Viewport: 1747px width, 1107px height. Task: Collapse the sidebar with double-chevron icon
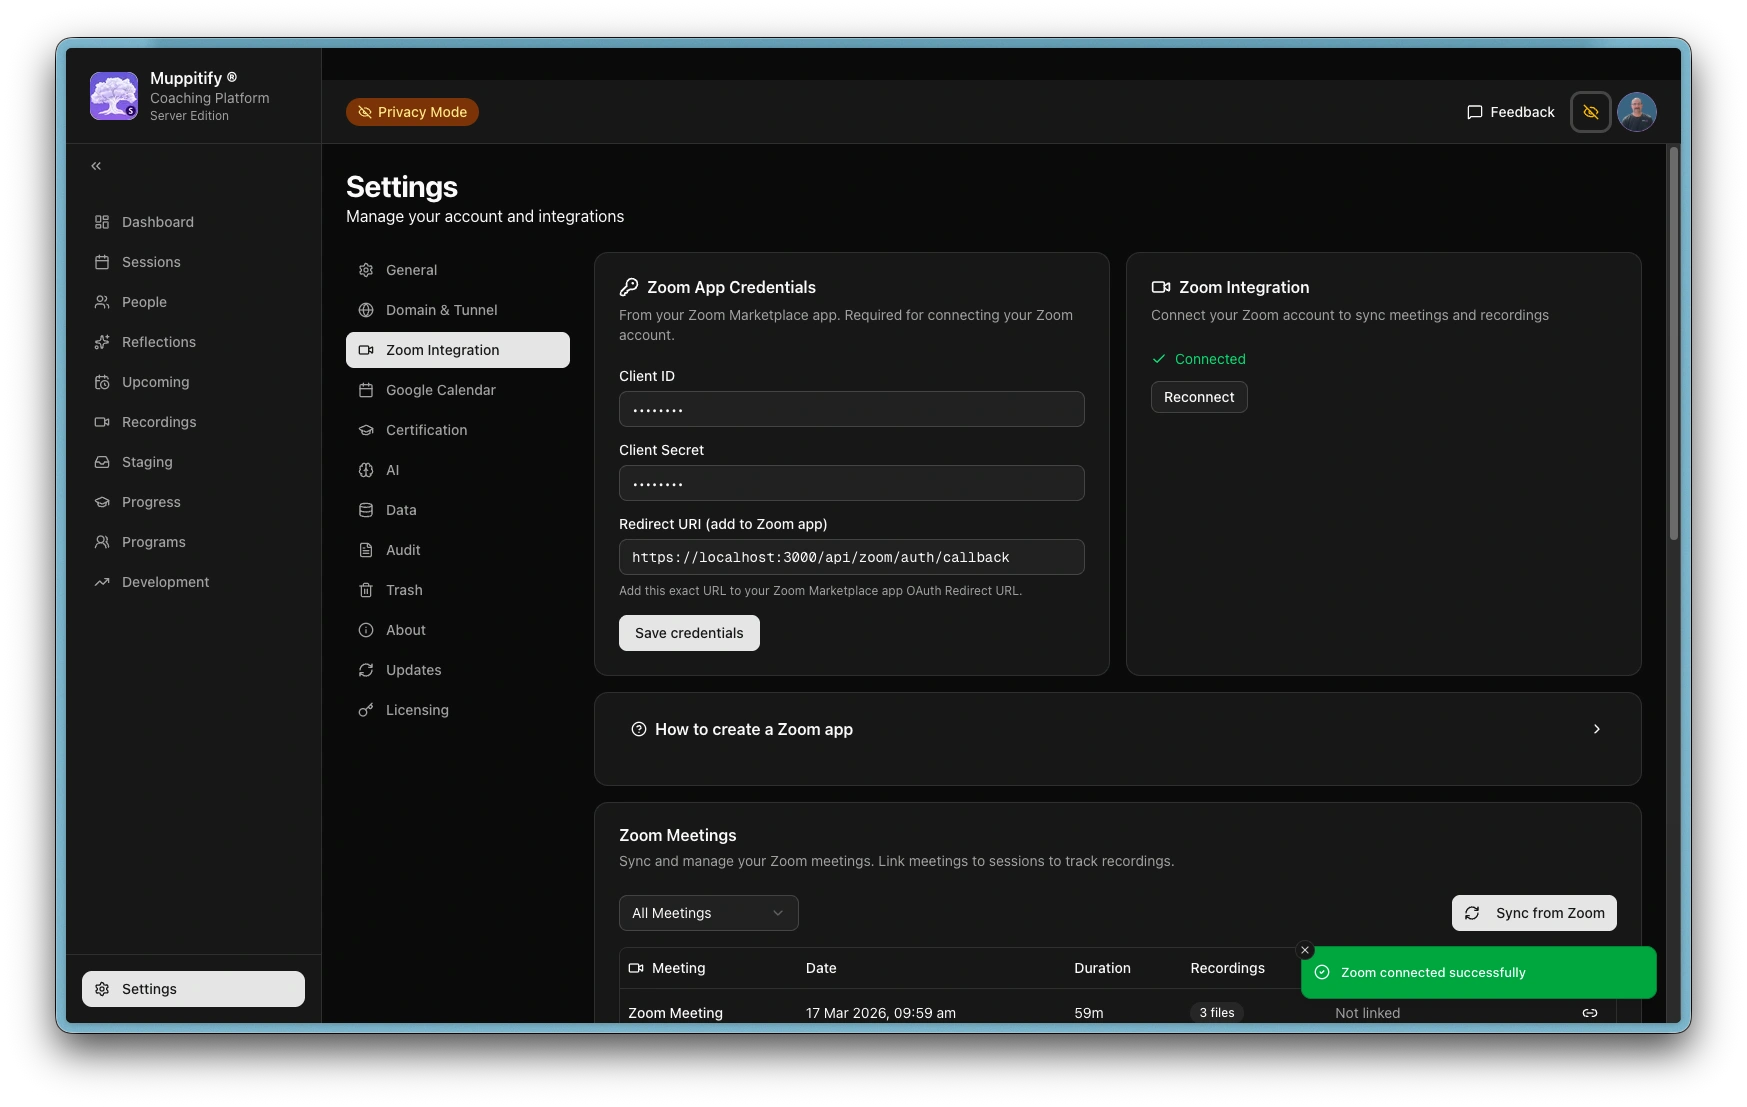click(x=96, y=166)
